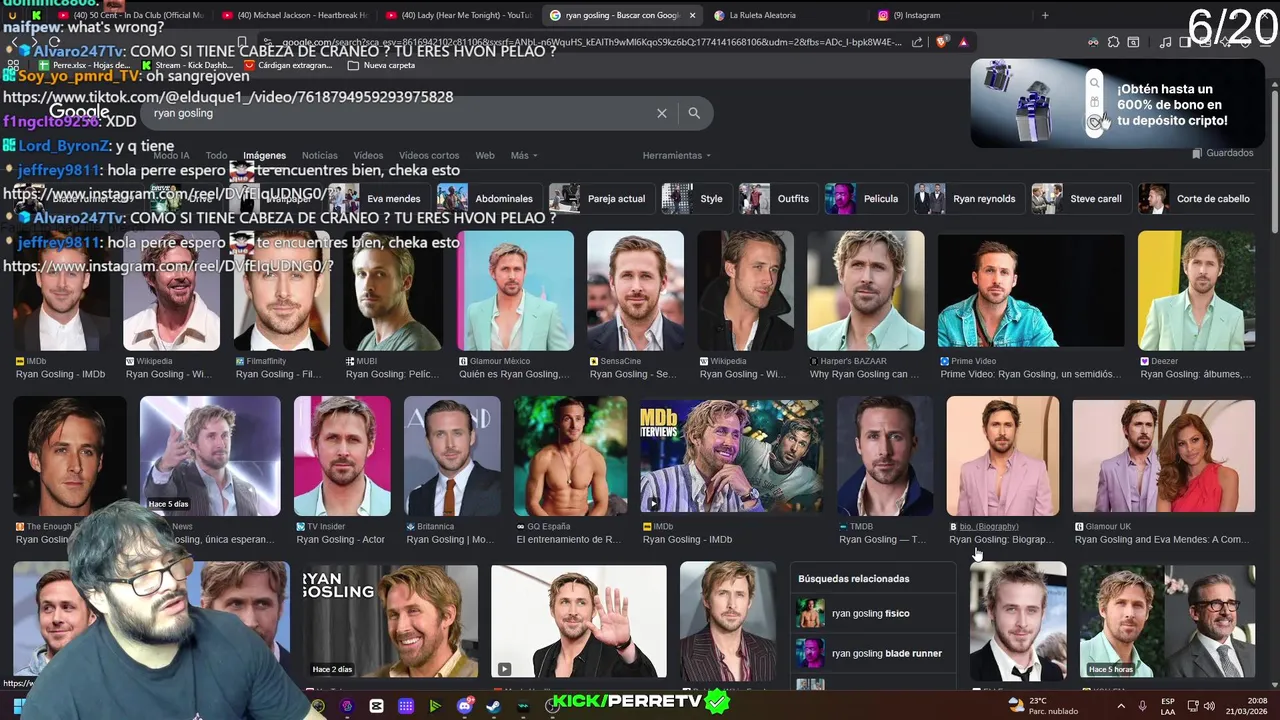Switch to Lady Hear Me Tonight tab

coord(457,15)
